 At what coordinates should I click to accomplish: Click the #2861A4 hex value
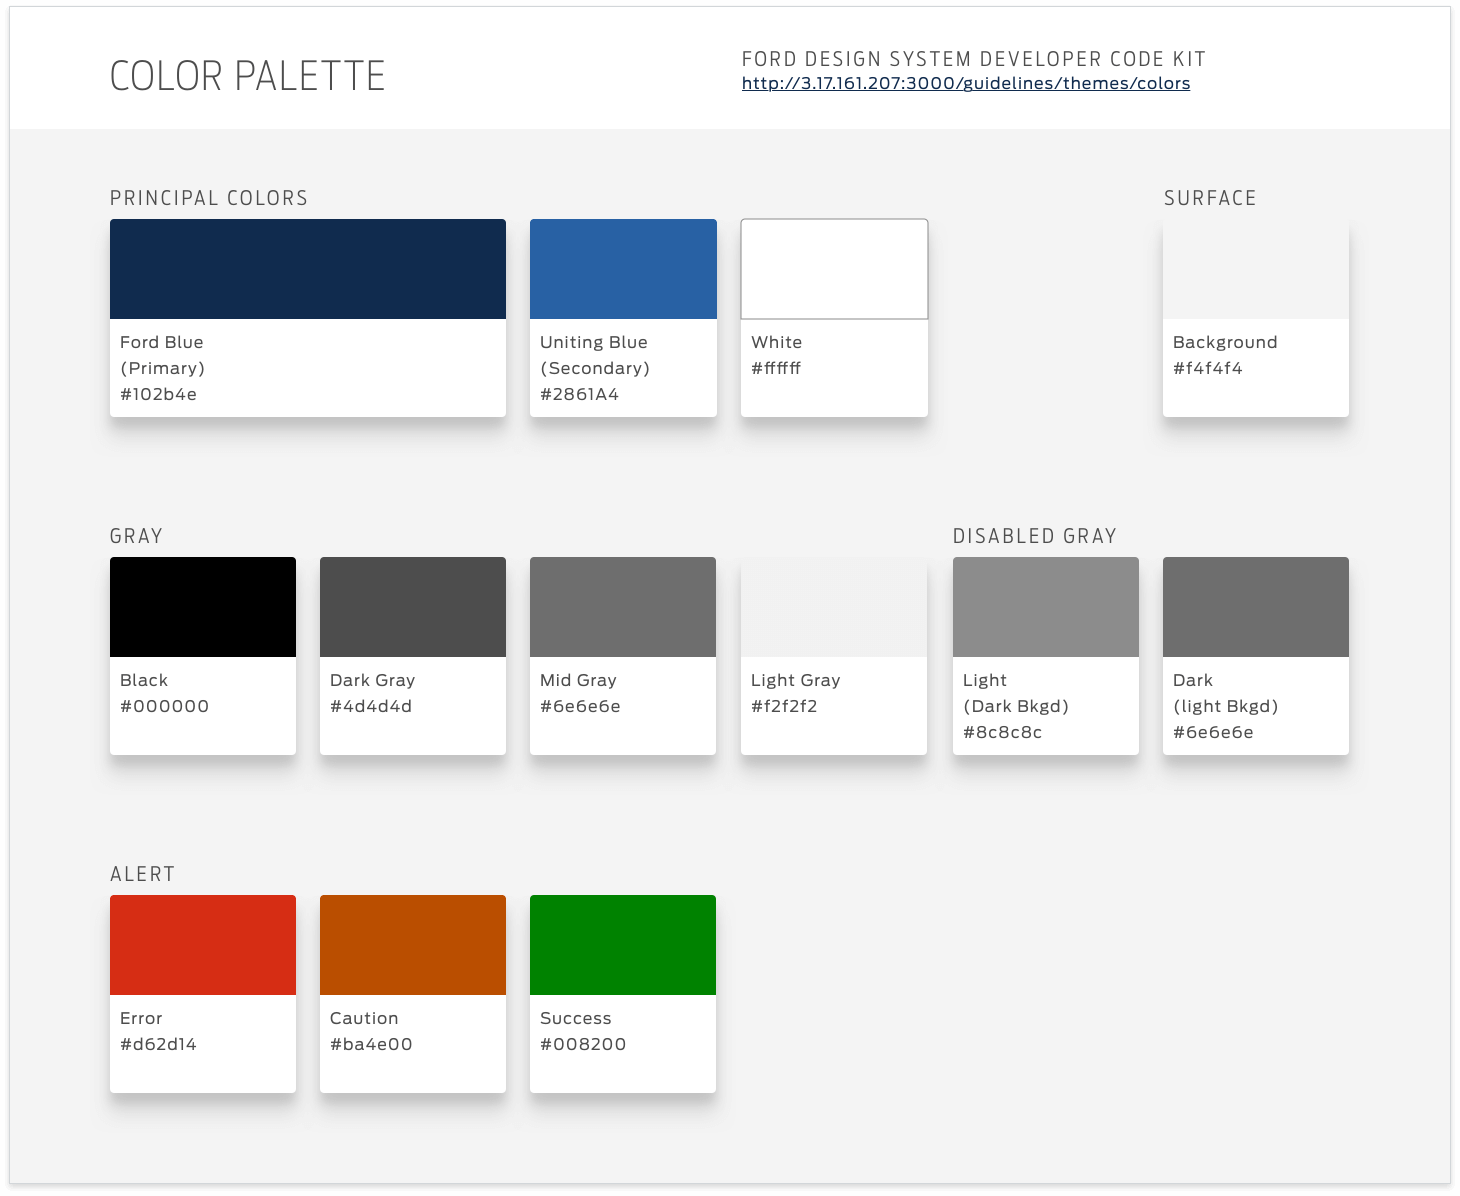(579, 394)
